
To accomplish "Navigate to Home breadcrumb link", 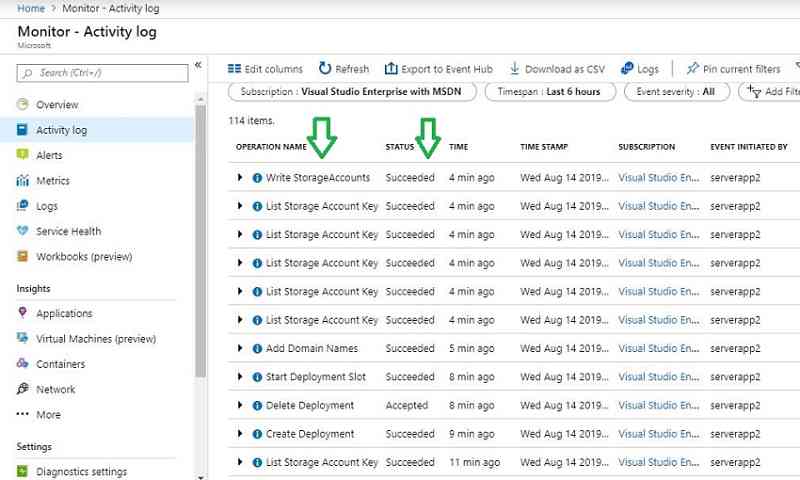I will 31,8.
